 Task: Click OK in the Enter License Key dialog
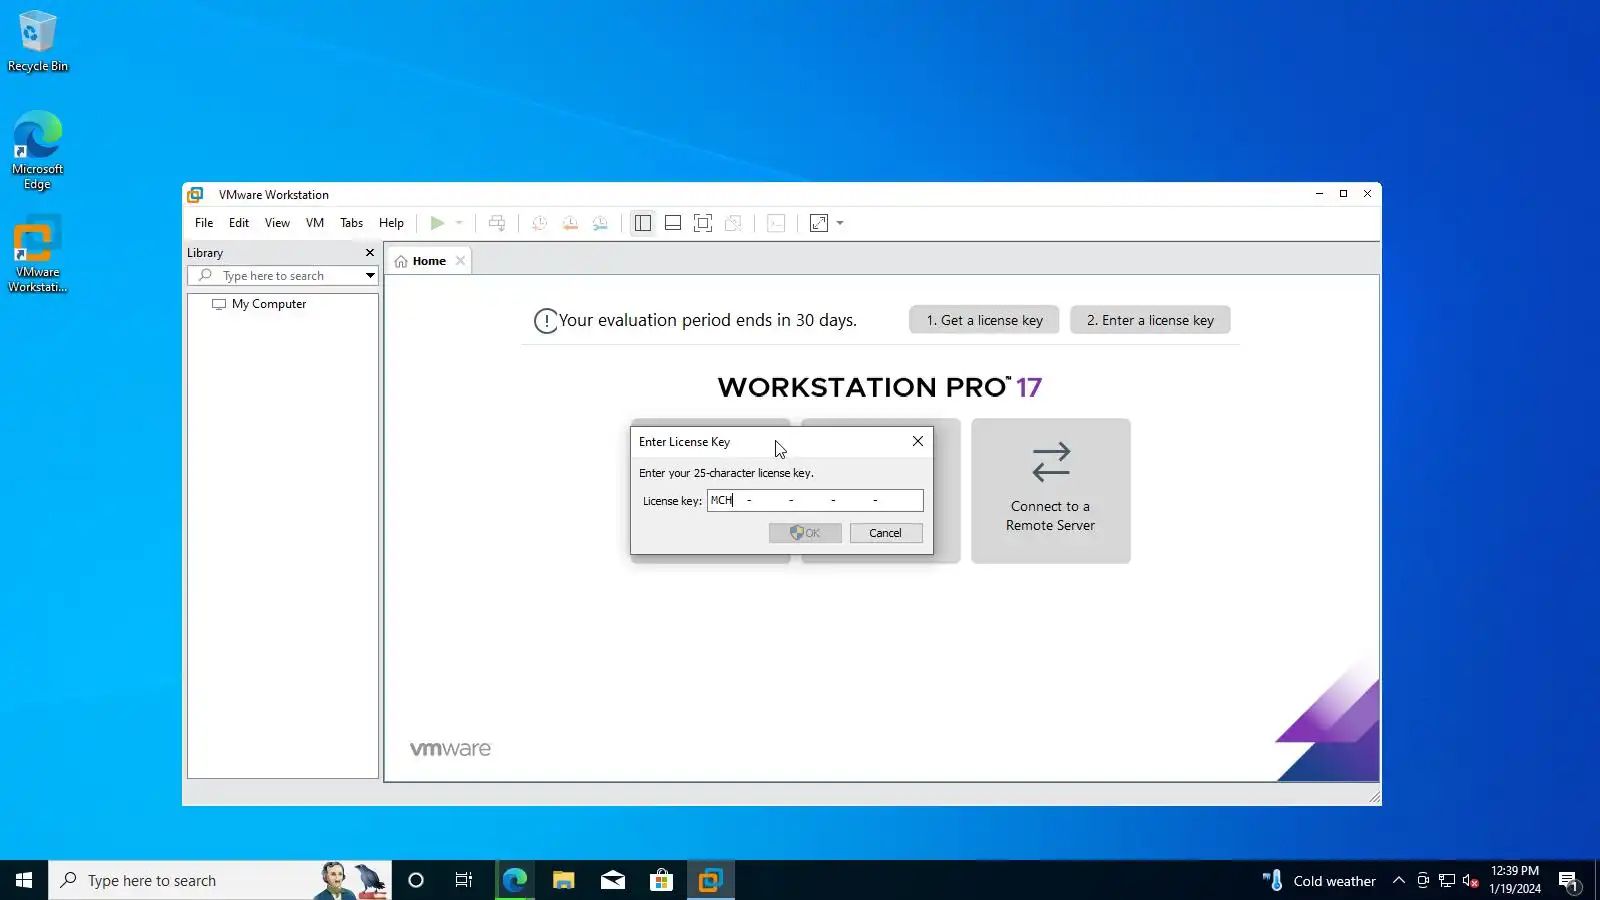(805, 533)
